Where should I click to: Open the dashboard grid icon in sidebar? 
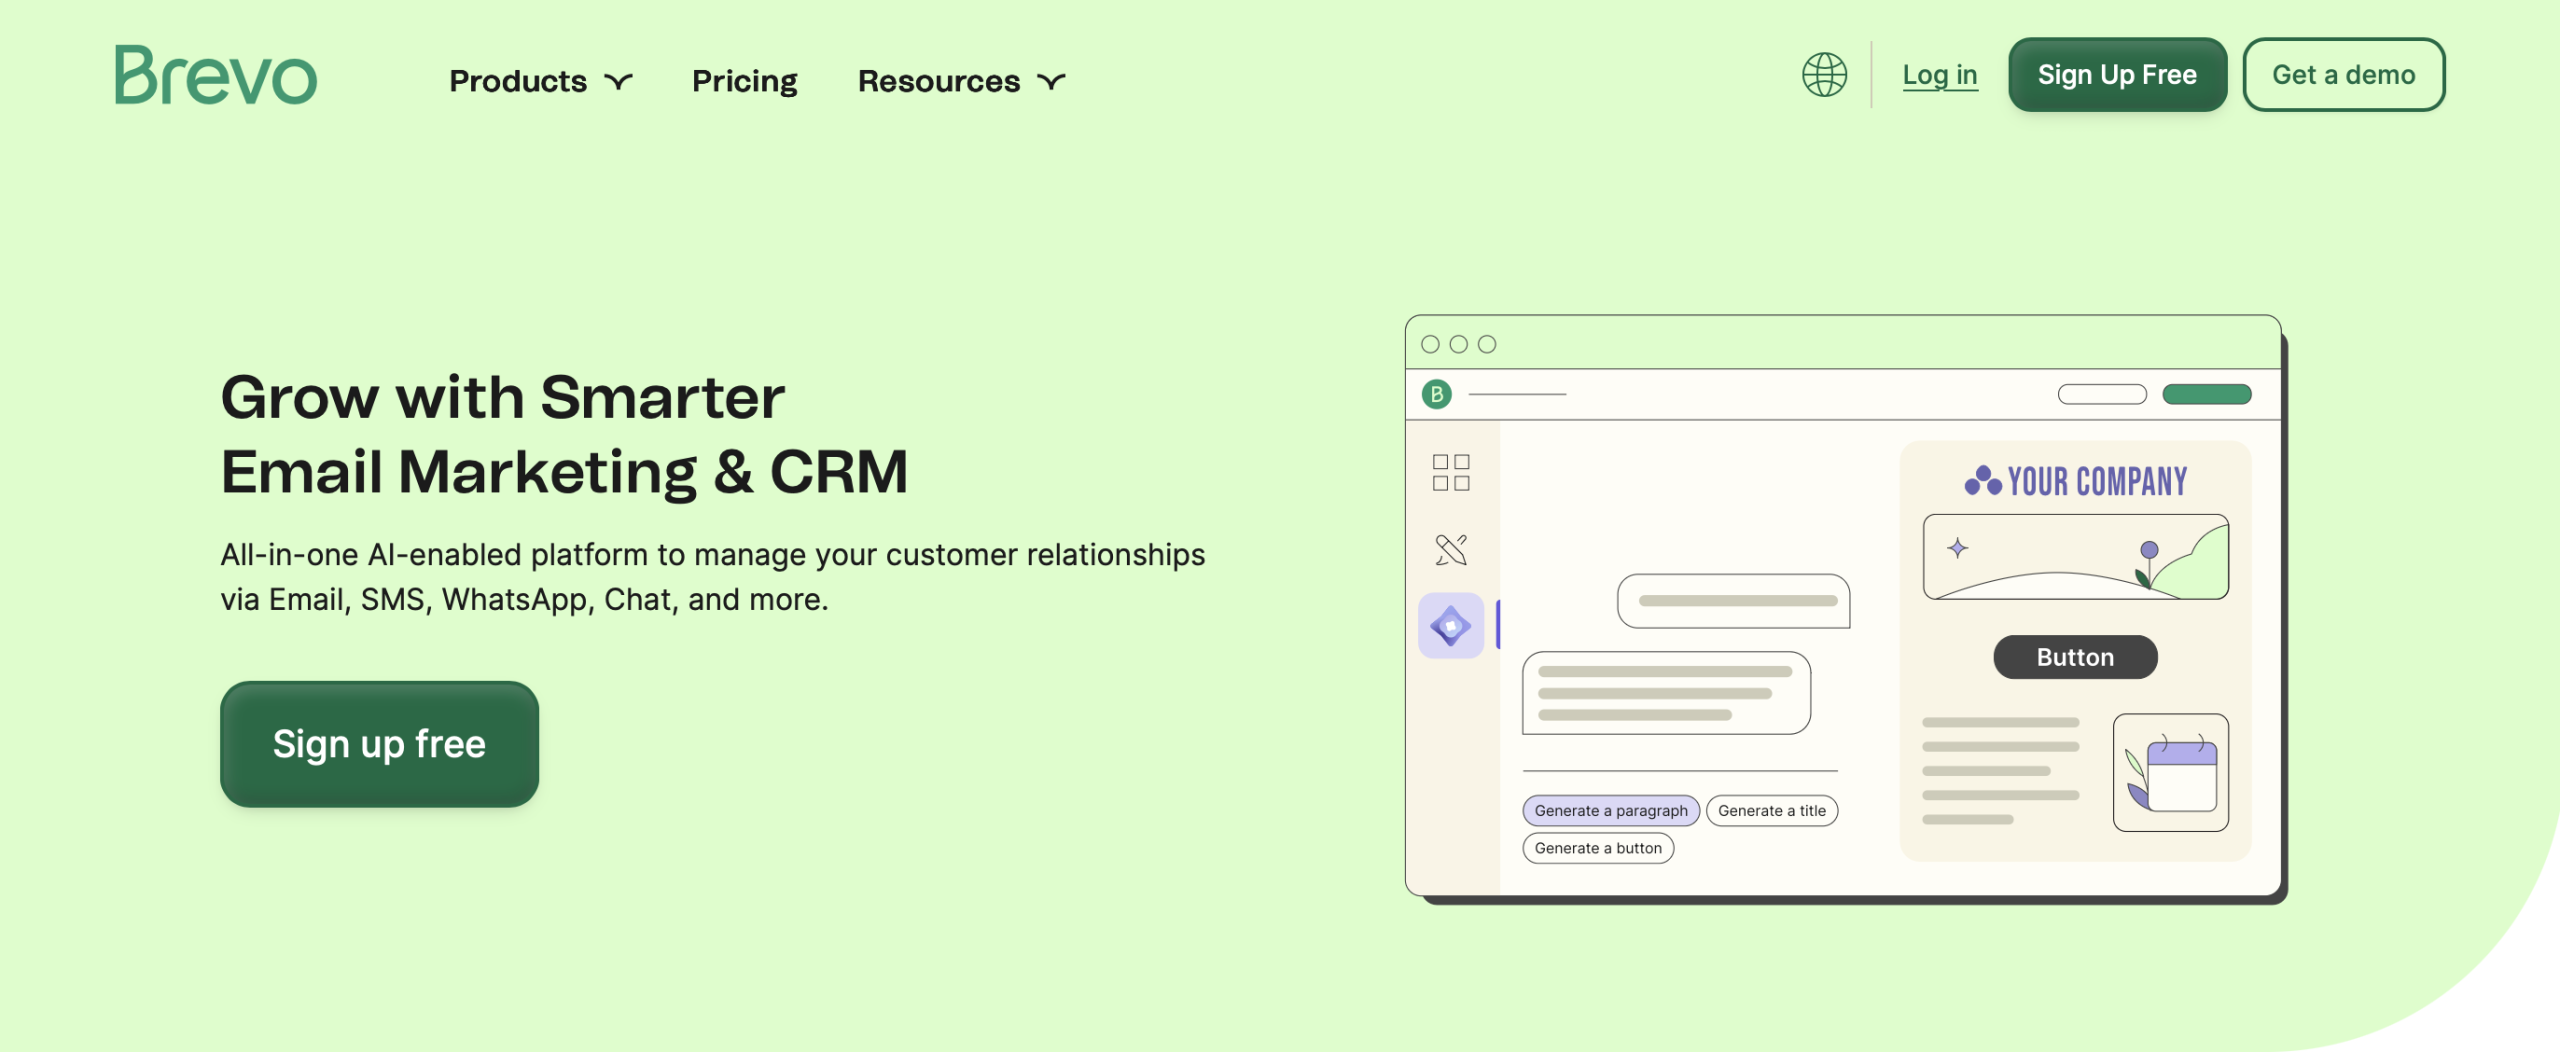[x=1450, y=472]
